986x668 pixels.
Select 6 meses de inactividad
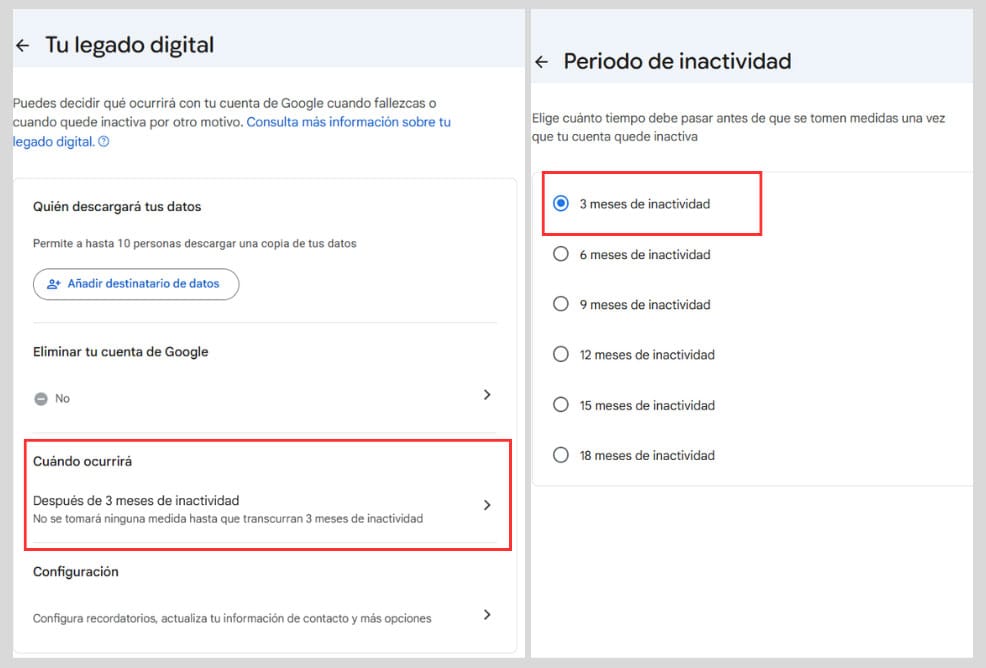[561, 254]
